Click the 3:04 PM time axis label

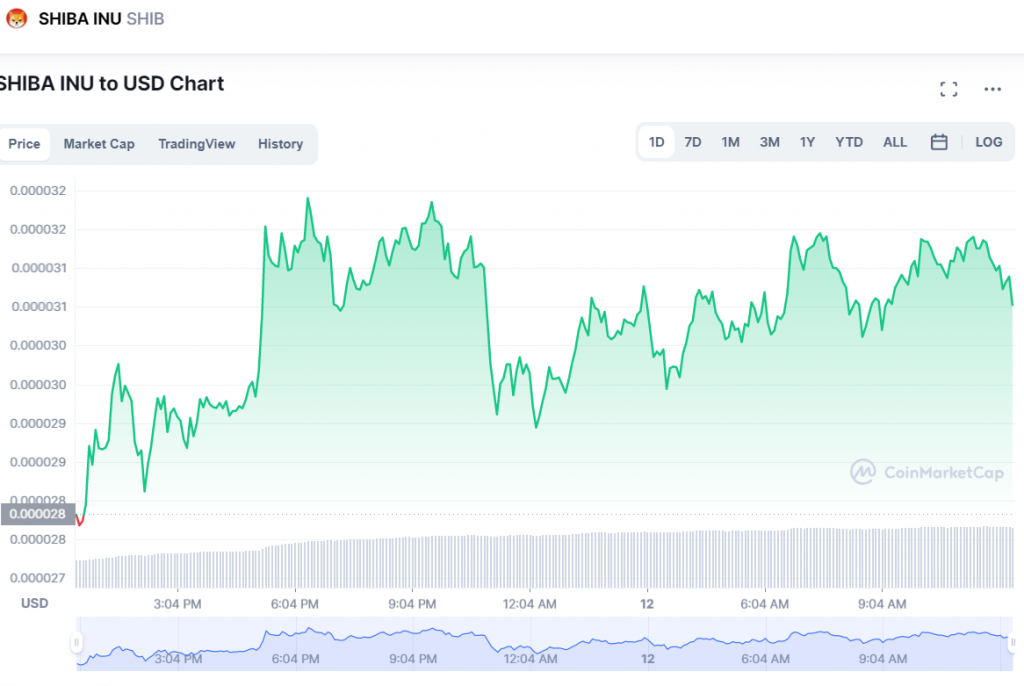pyautogui.click(x=177, y=604)
